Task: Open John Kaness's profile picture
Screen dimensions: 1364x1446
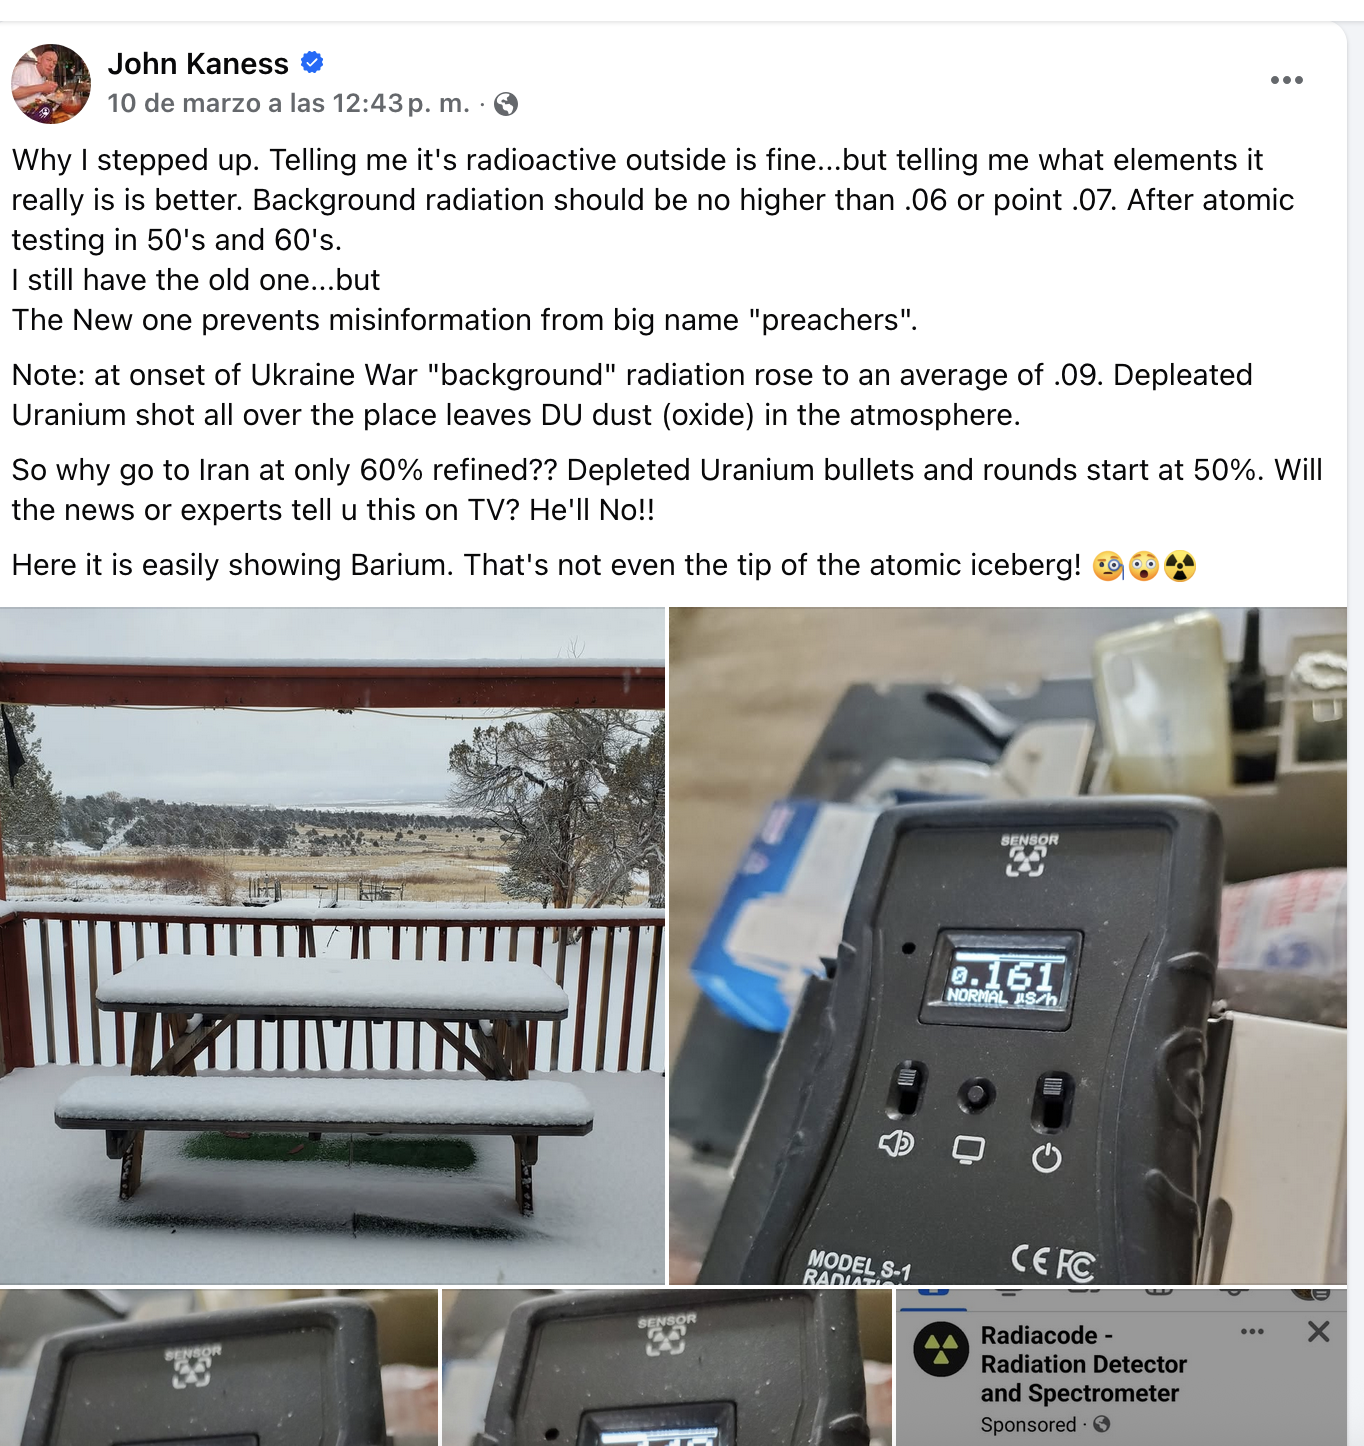Action: (x=51, y=84)
